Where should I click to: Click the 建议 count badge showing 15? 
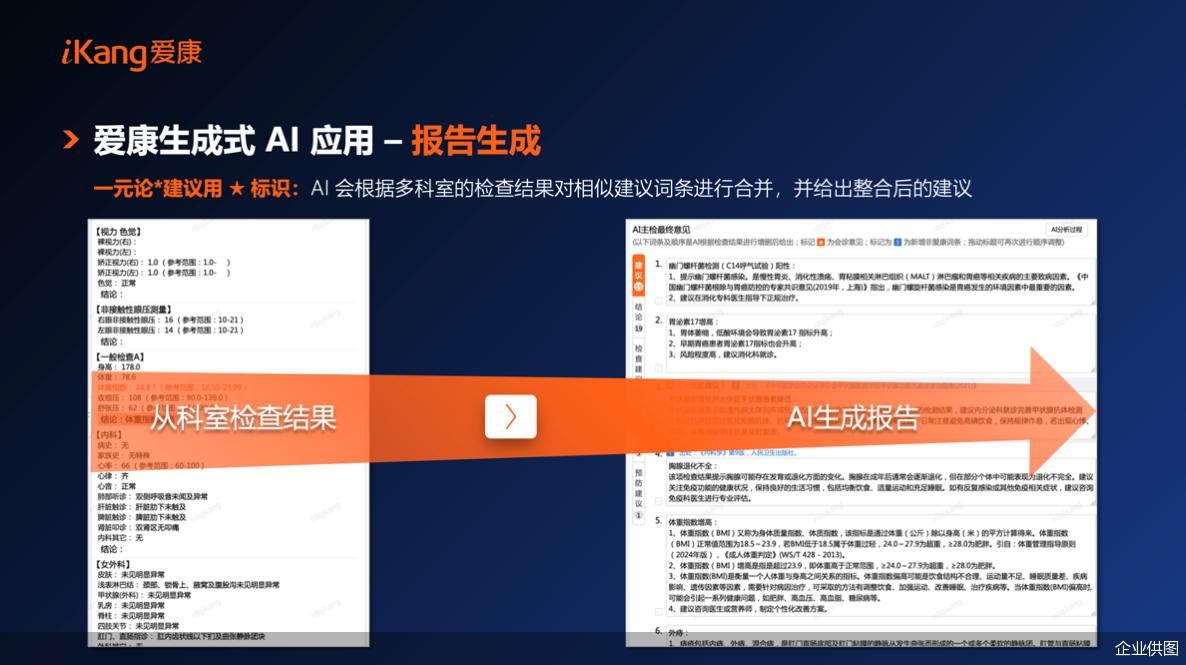click(x=638, y=287)
